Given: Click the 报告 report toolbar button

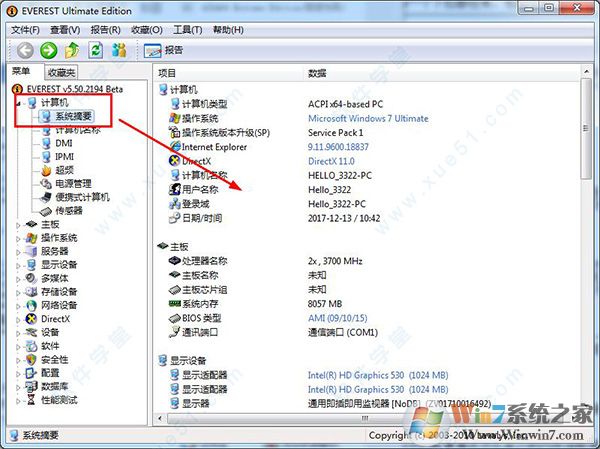Looking at the screenshot, I should 163,50.
